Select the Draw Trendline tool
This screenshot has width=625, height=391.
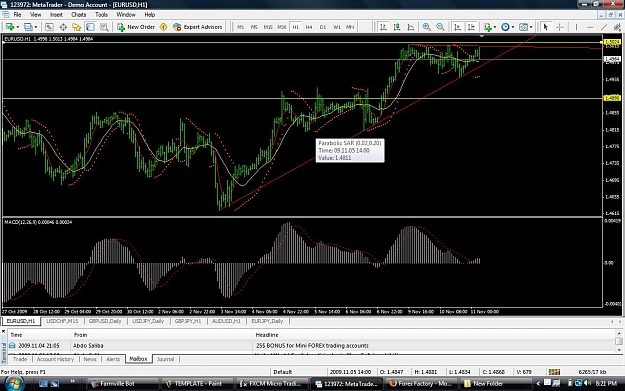point(604,27)
